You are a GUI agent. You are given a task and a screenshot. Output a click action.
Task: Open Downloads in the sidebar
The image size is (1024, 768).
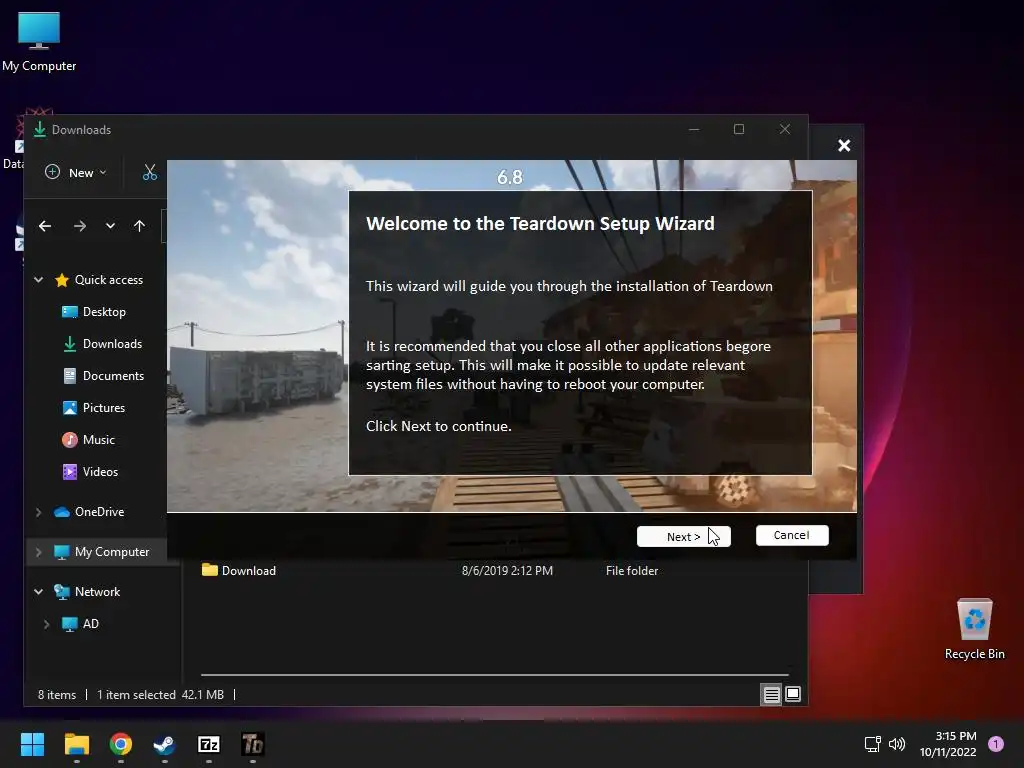click(112, 344)
